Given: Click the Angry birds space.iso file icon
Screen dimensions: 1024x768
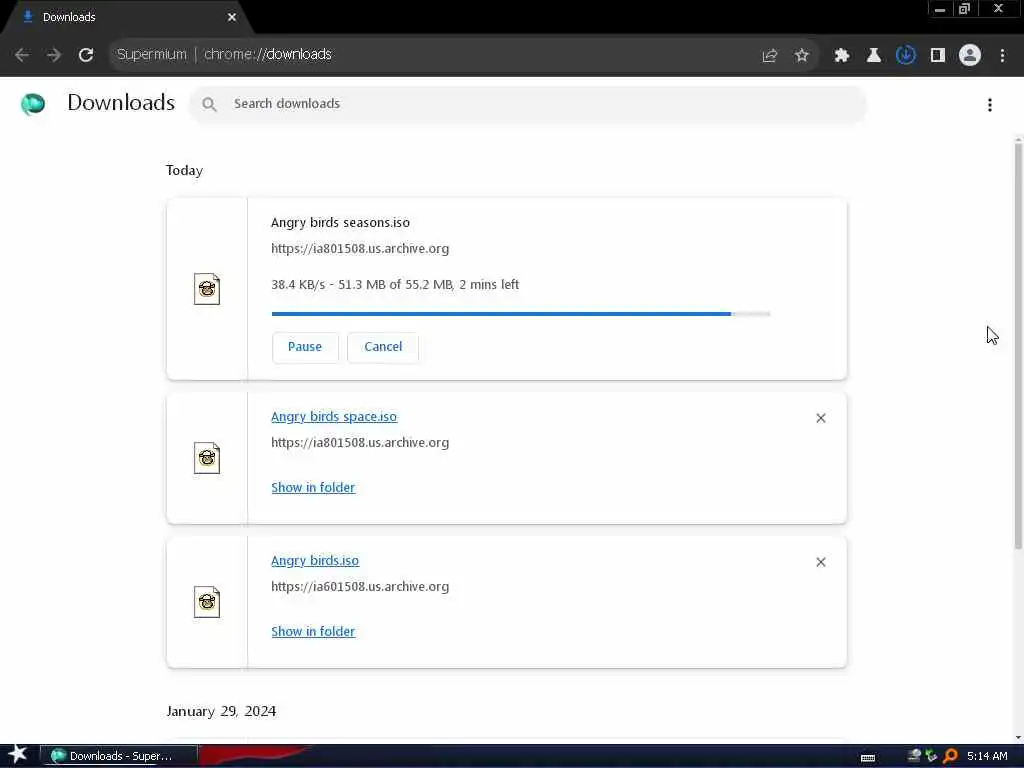Looking at the screenshot, I should (x=207, y=458).
